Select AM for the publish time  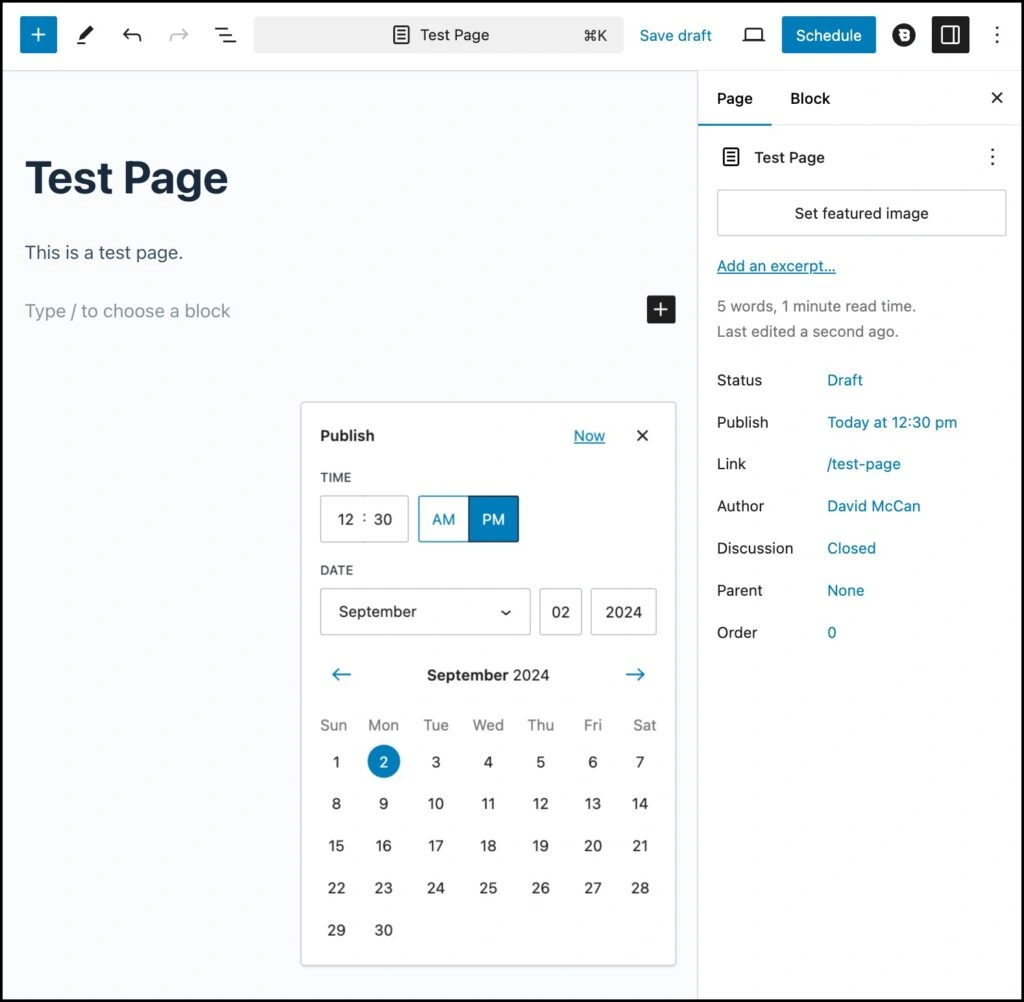coord(443,519)
